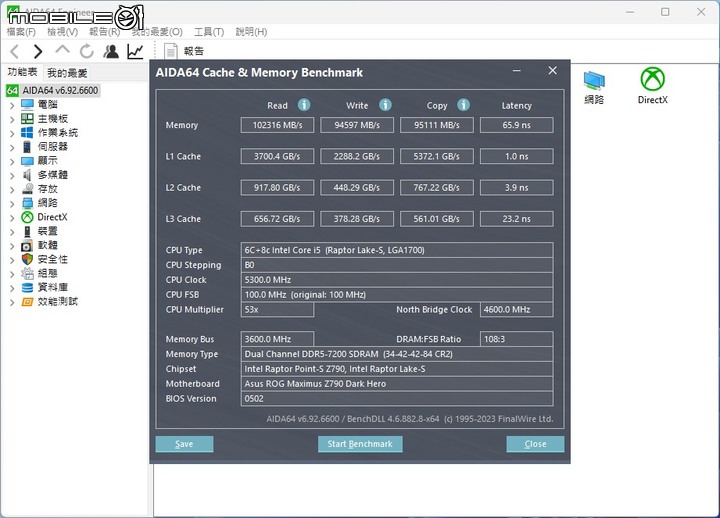Expand the 存放 tree node

point(12,190)
